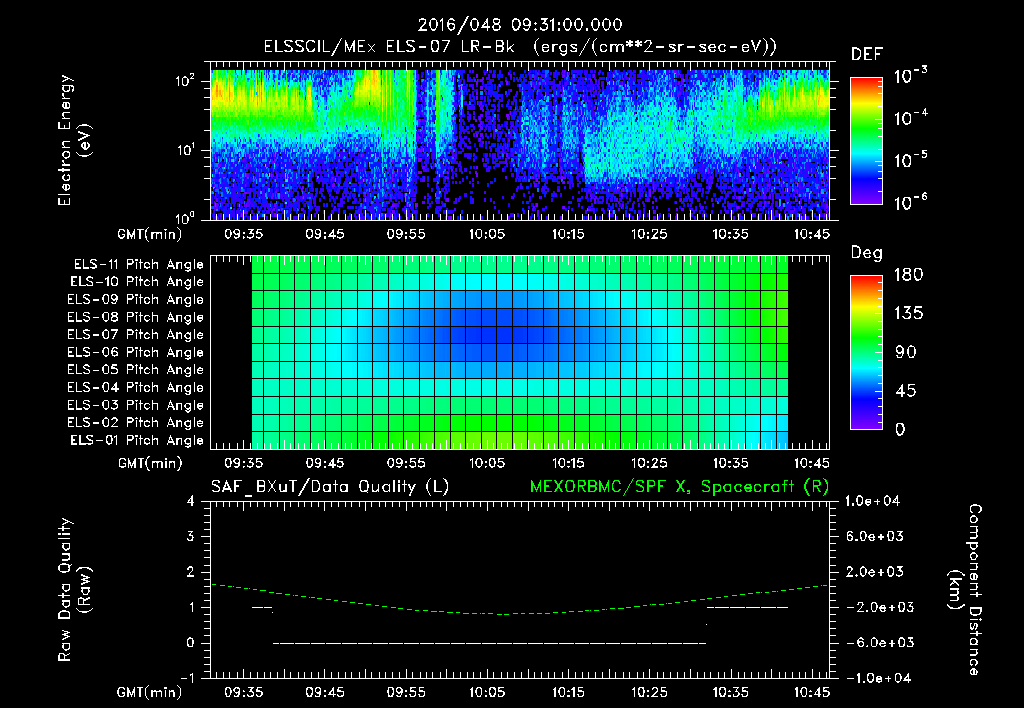Click the '09:35' time tick under the spectrogram
Viewport: 1024px width, 708px height.
coord(244,234)
